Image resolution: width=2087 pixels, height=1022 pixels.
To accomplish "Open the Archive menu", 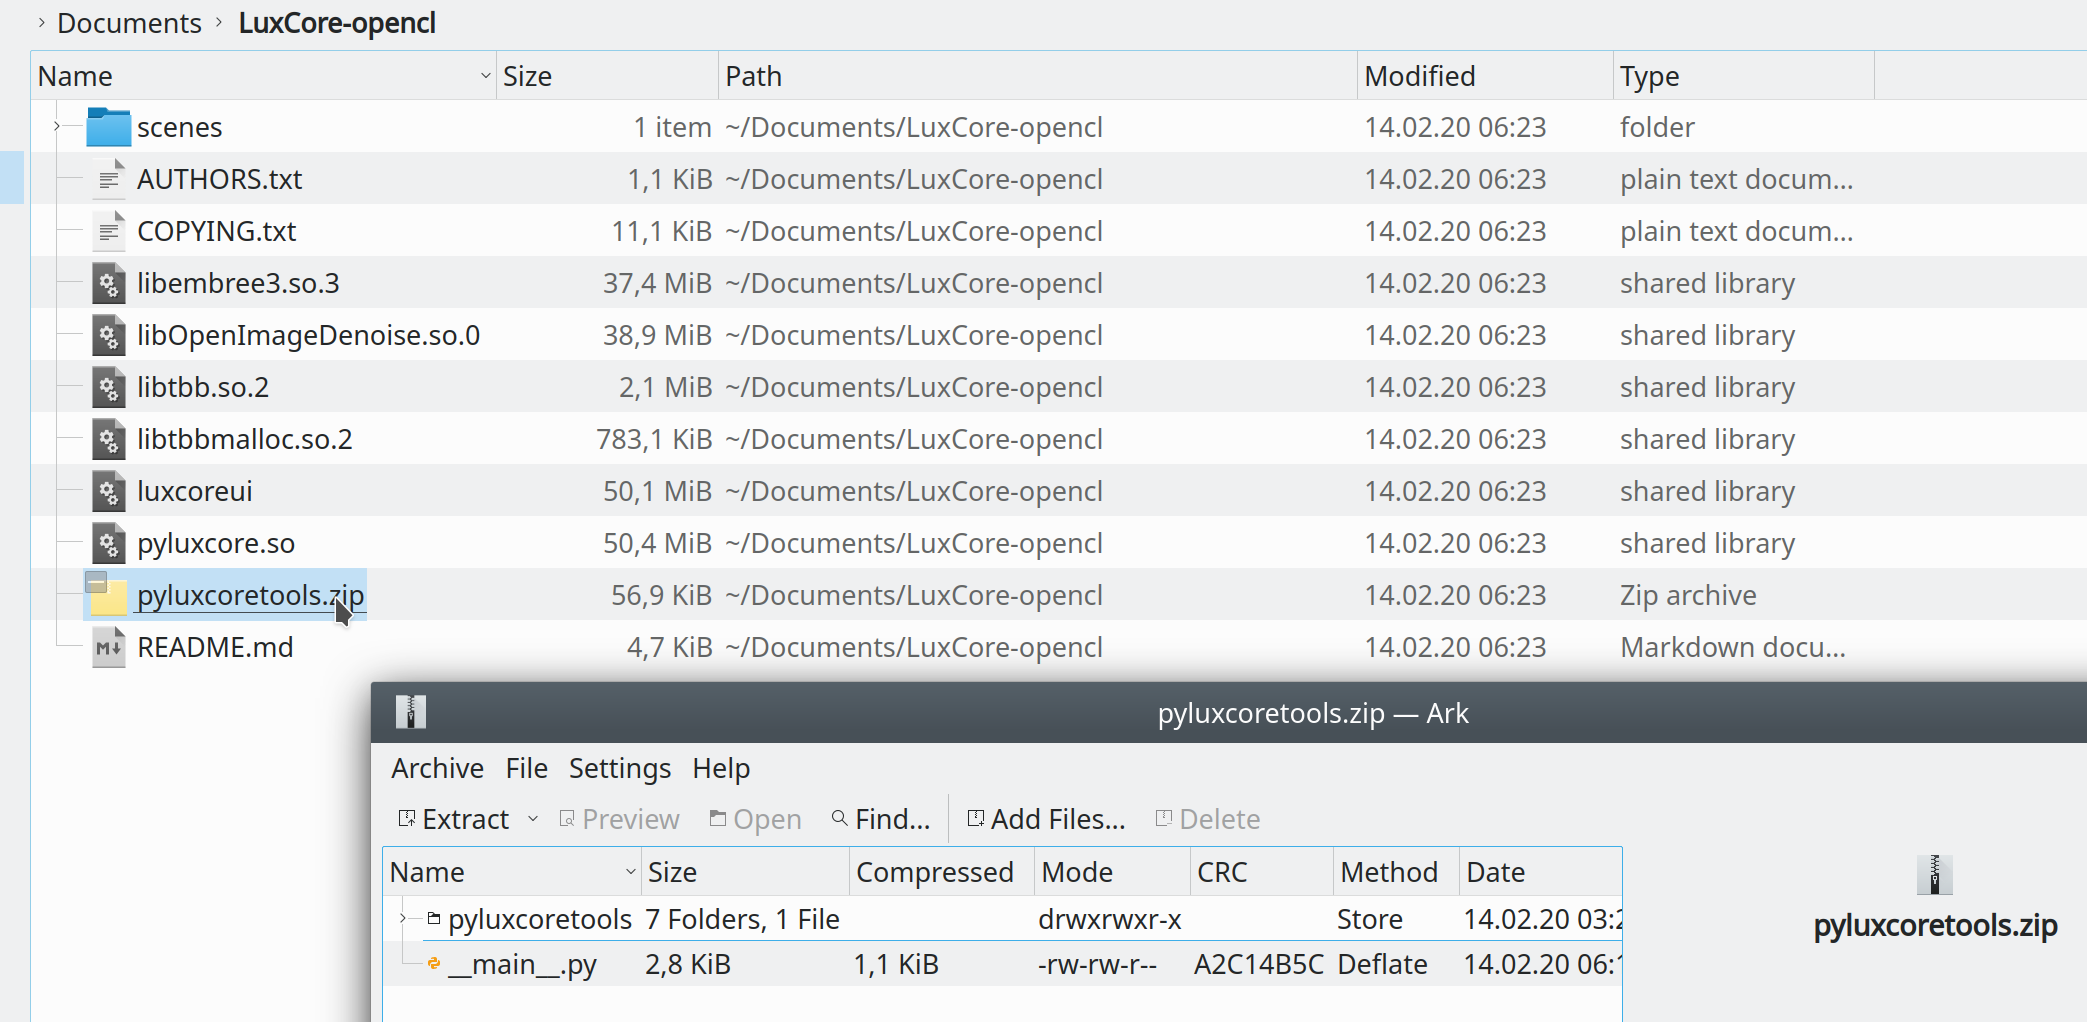I will pos(437,768).
